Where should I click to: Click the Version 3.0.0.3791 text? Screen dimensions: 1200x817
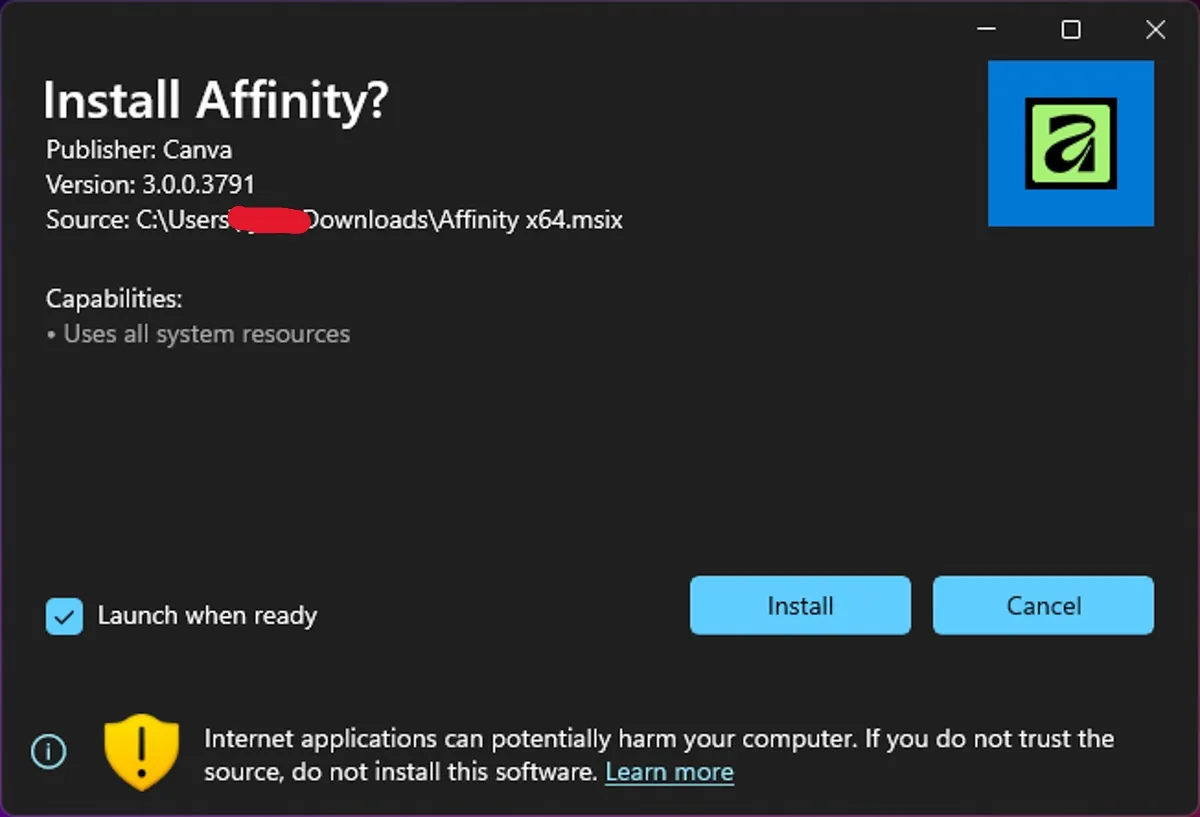point(150,184)
